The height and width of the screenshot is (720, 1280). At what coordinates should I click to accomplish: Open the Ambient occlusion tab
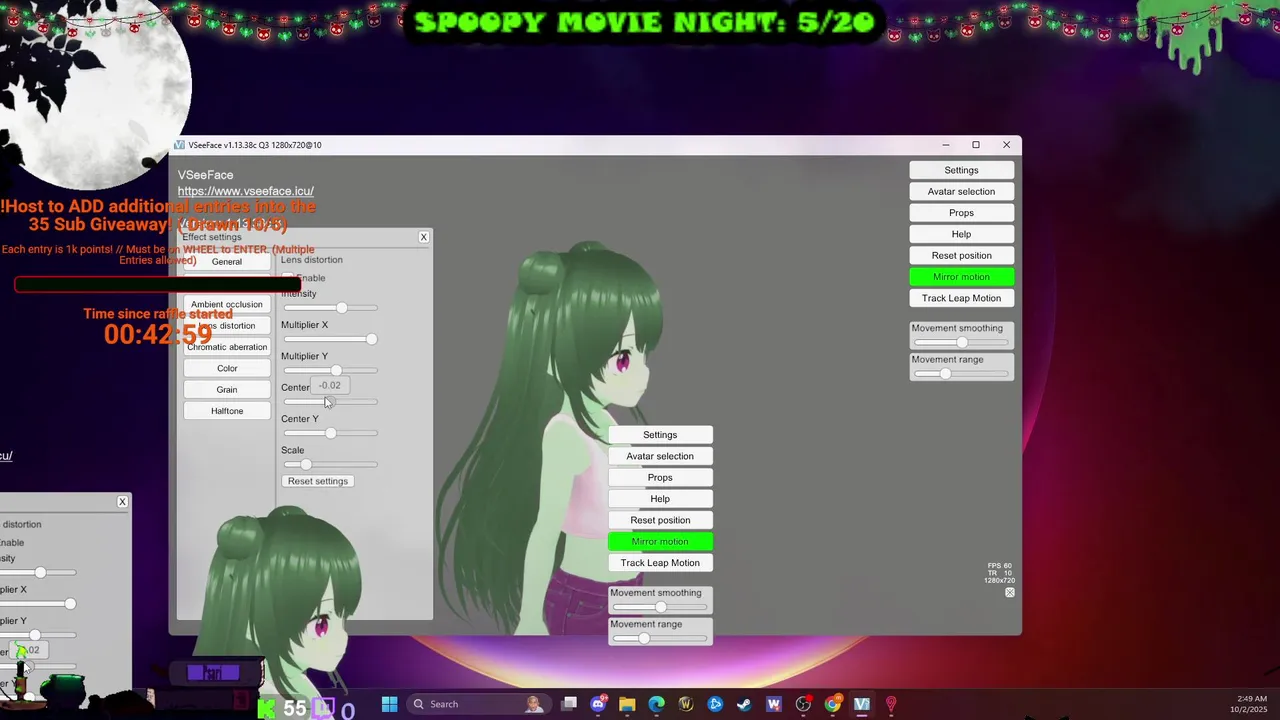tap(227, 305)
